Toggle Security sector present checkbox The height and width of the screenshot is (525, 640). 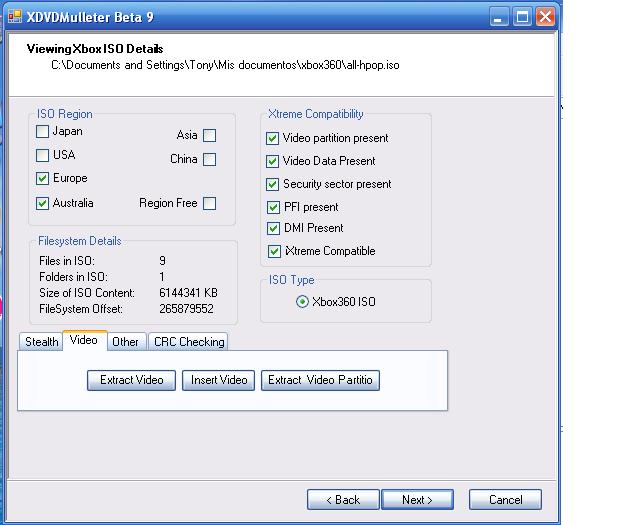click(272, 184)
